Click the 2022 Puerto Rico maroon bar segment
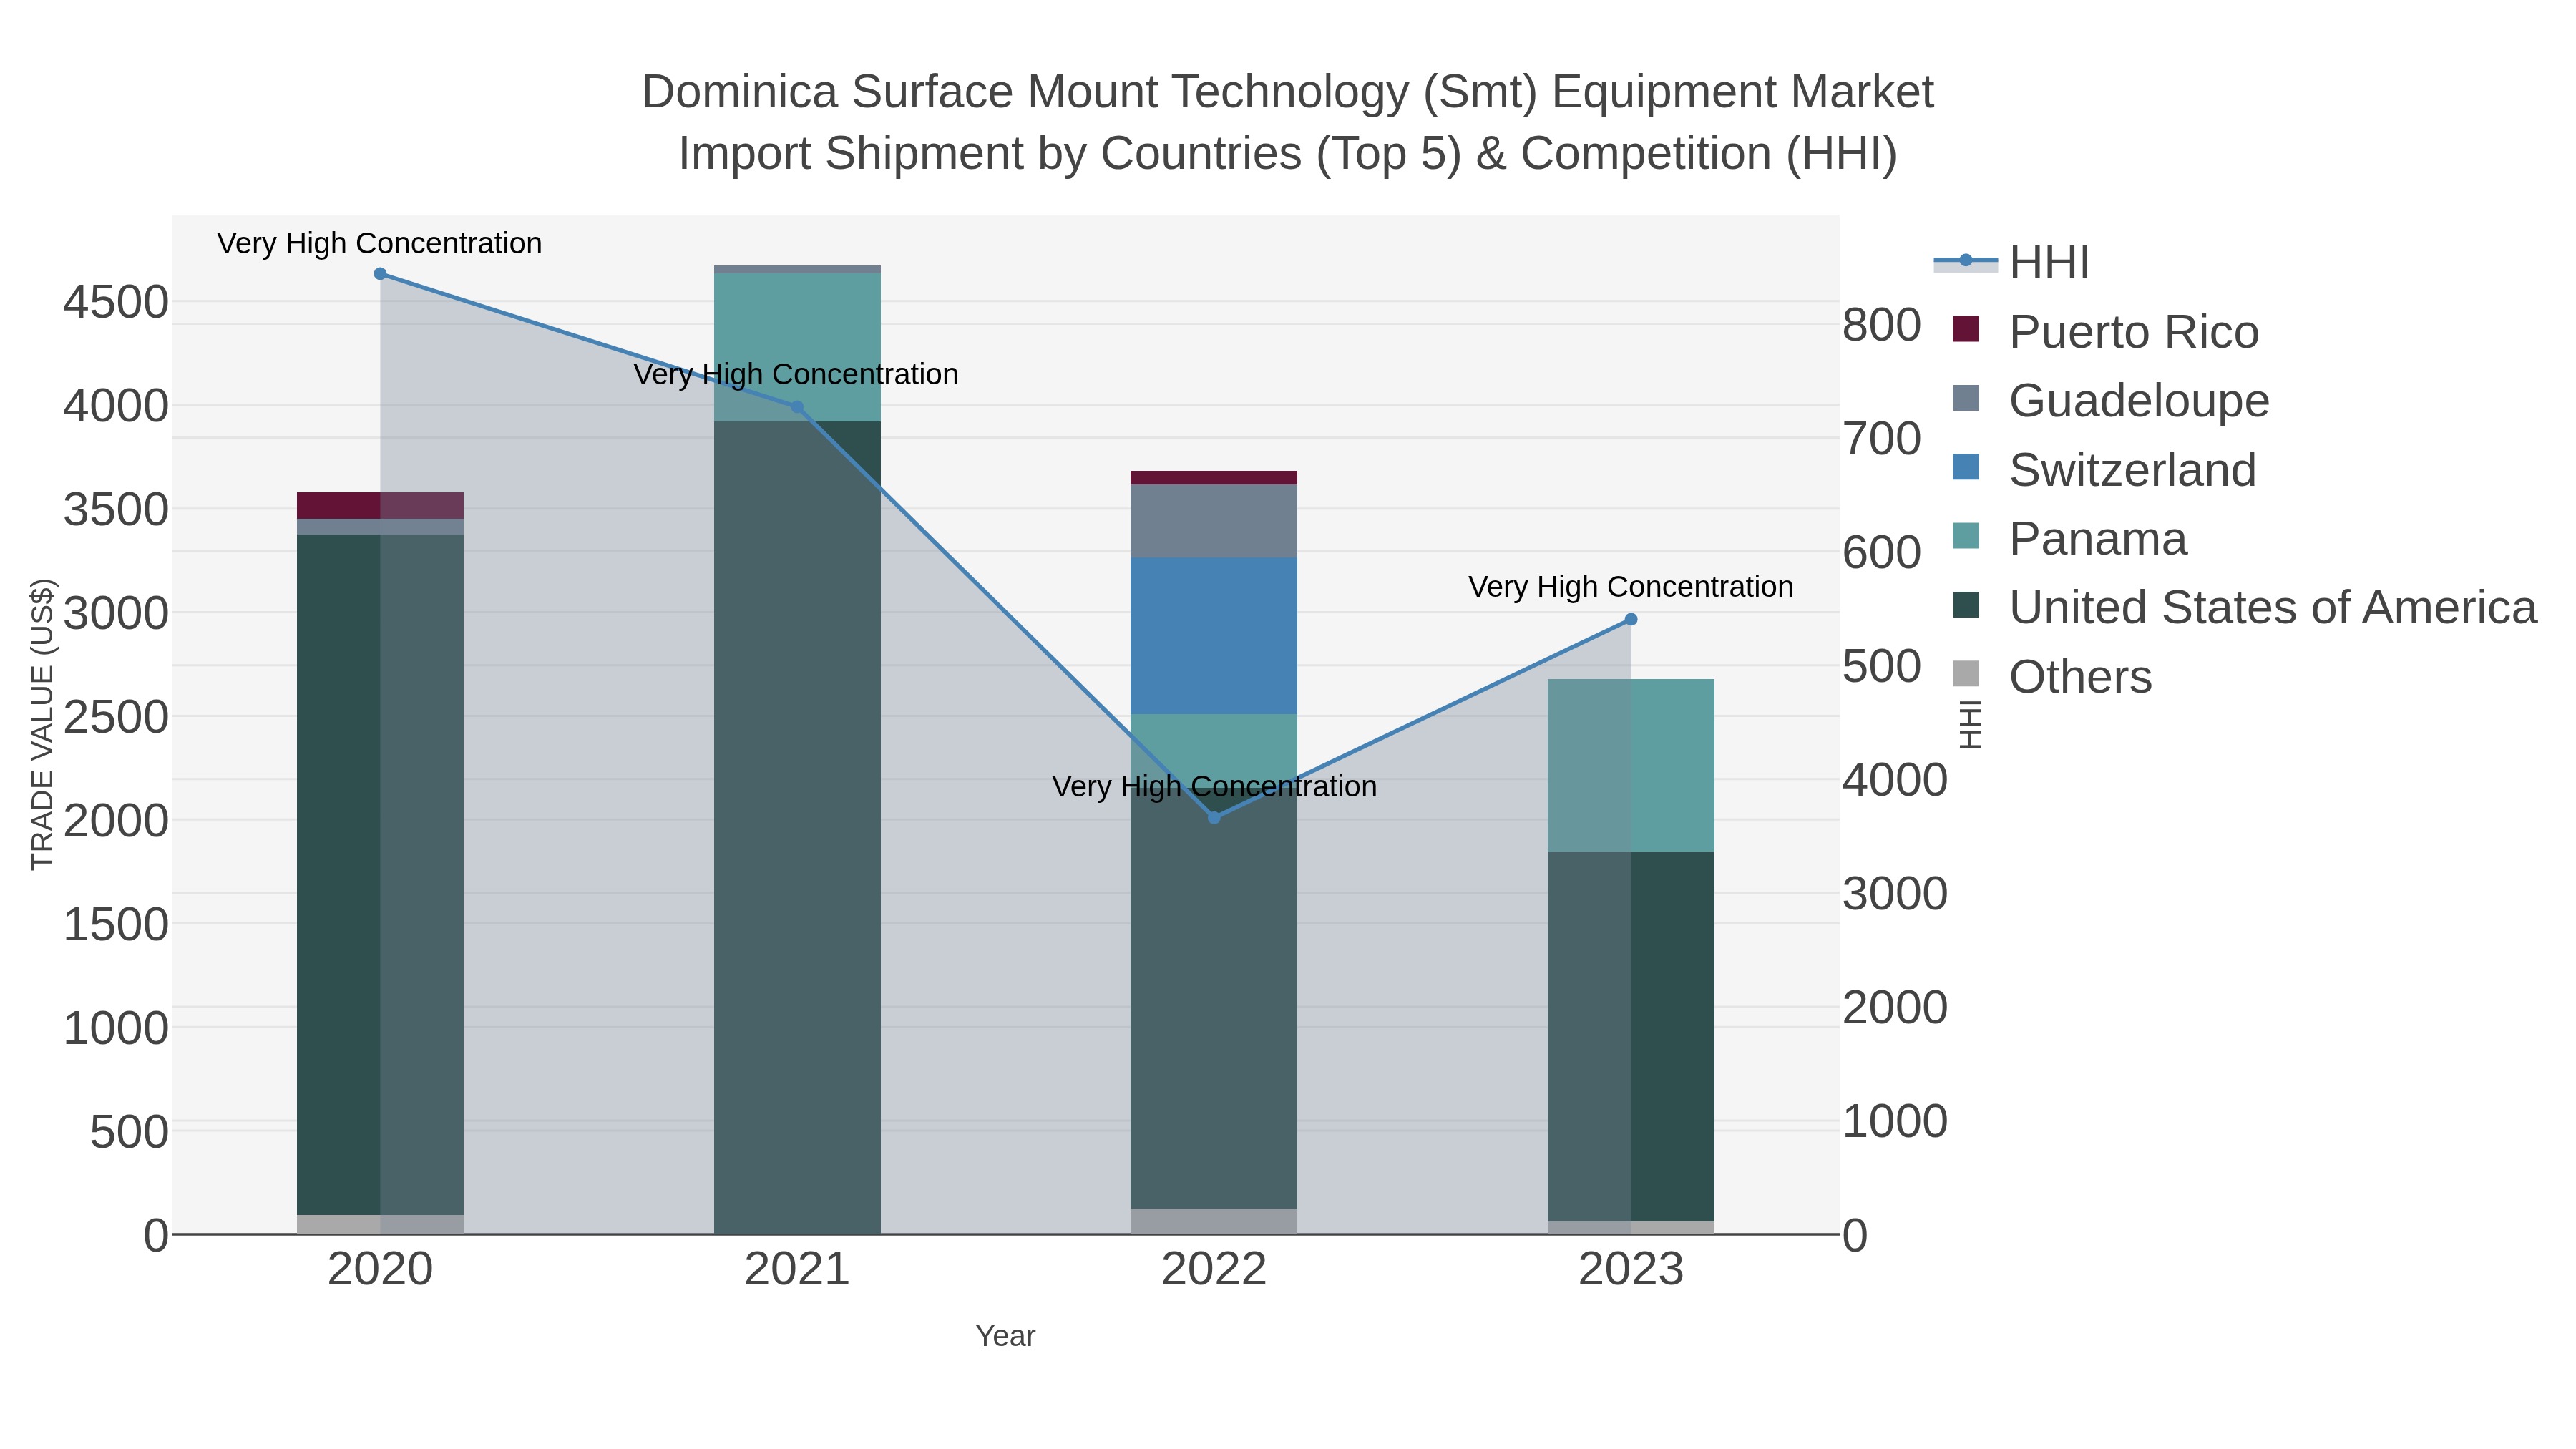The height and width of the screenshot is (1449, 2576). coord(1214,478)
